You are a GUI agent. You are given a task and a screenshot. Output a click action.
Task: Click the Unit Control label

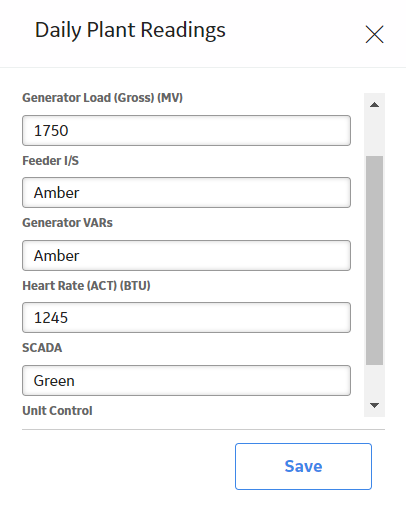(x=57, y=411)
